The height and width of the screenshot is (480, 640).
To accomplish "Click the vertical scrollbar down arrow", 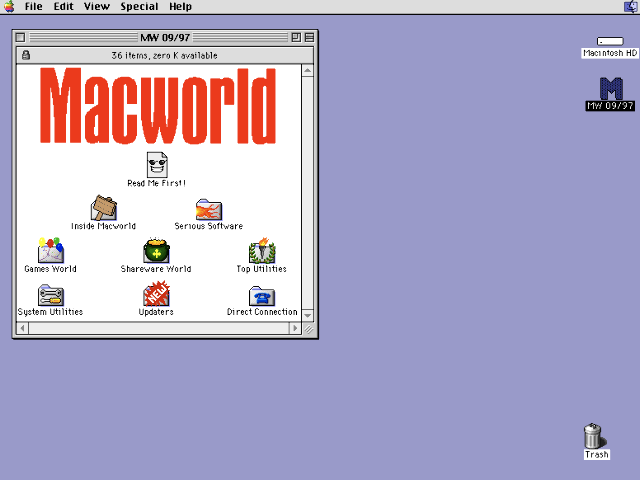I will (308, 316).
